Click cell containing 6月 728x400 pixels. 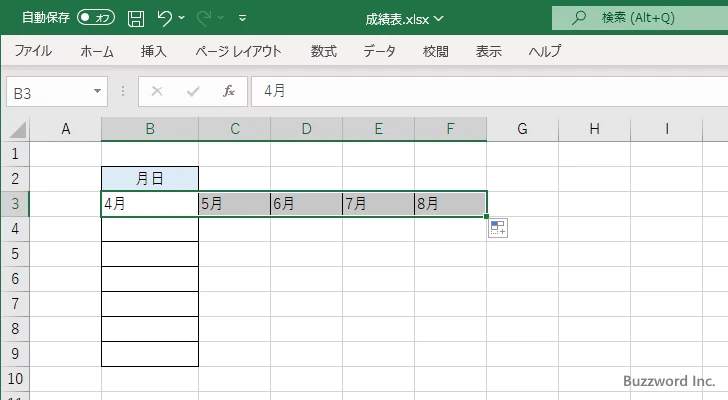pos(306,204)
